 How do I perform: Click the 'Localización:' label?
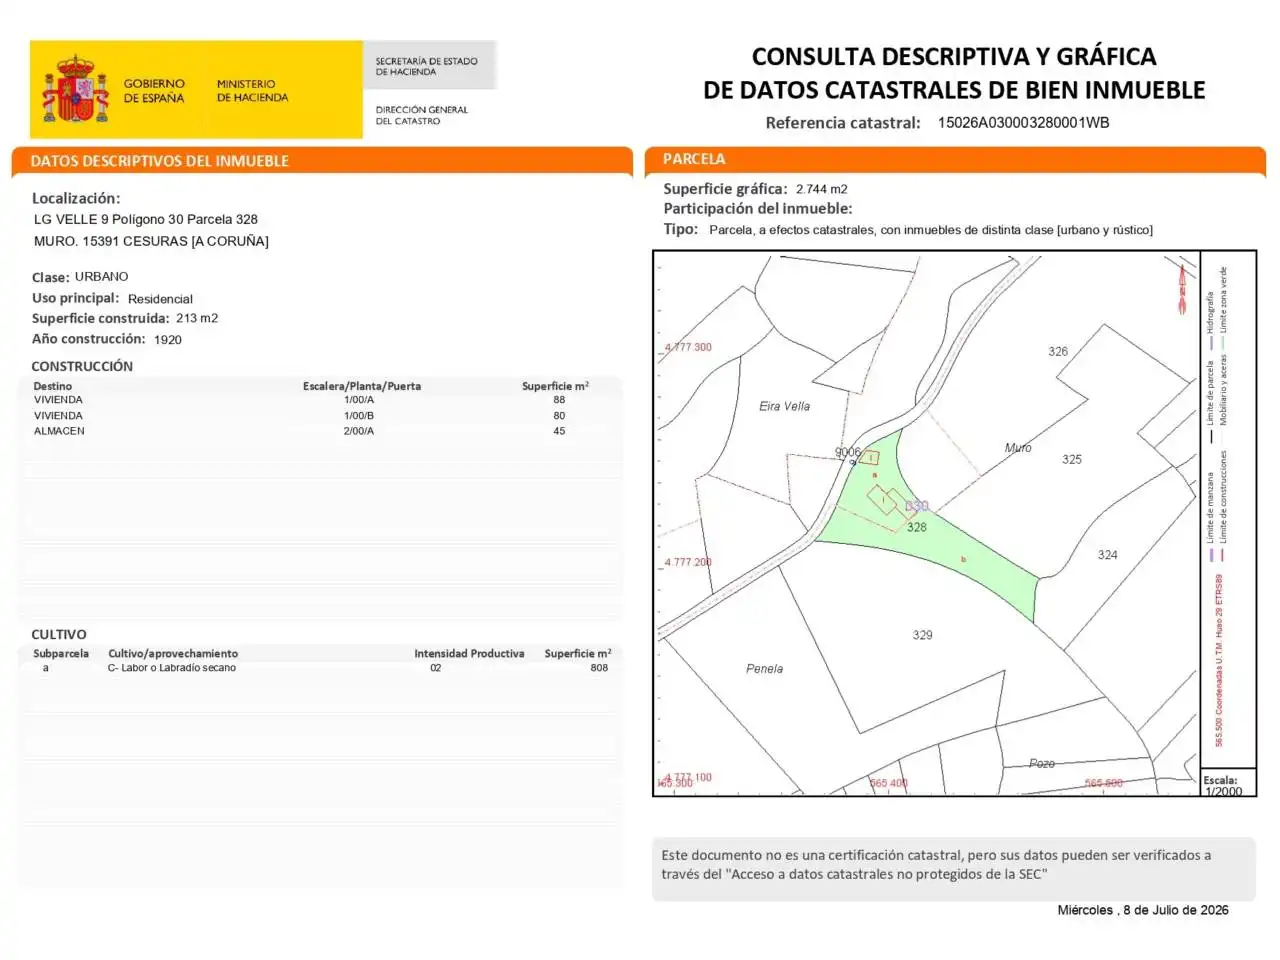coord(76,198)
